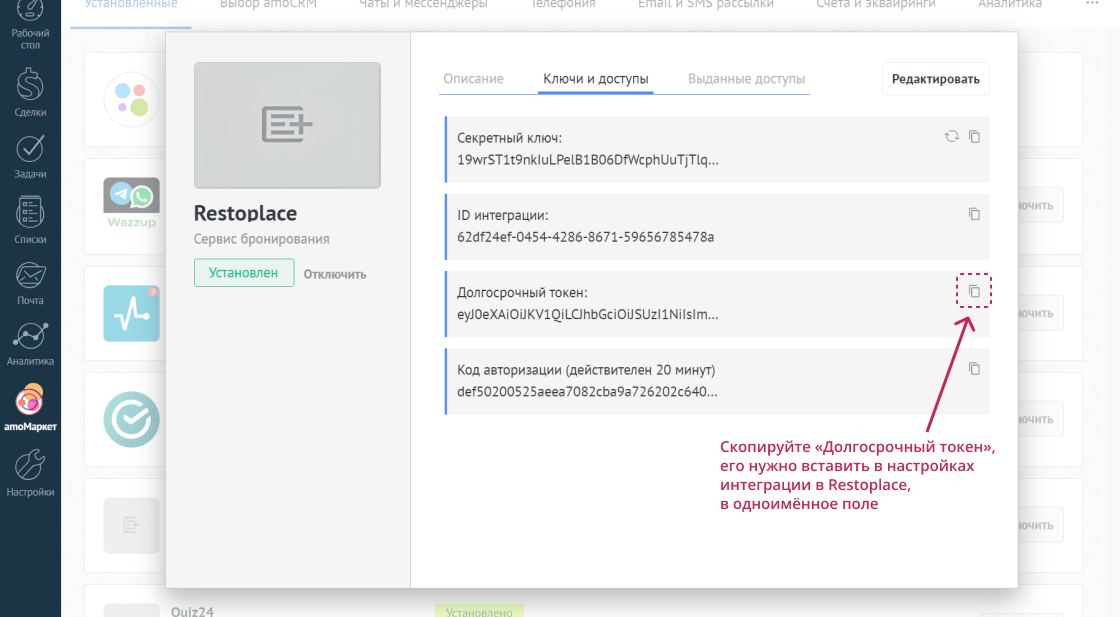Switch to the Выданные доступы tab
This screenshot has width=1120, height=617.
coord(747,78)
